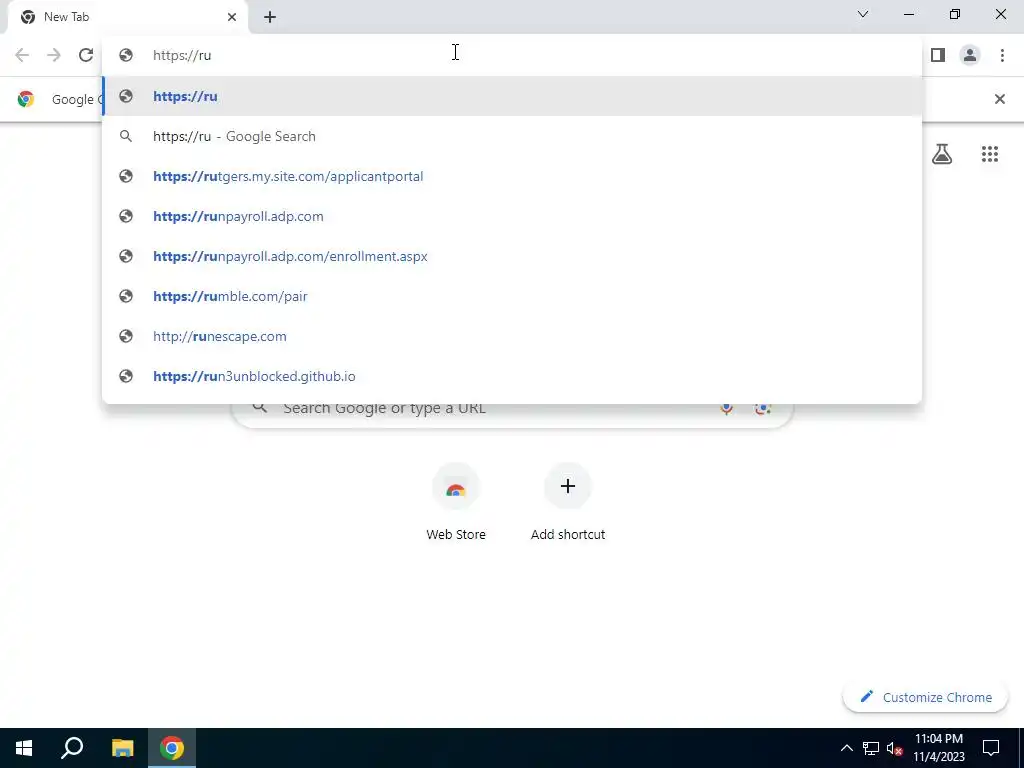Screen dimensions: 1024x768
Task: Open Customize Chrome
Action: point(925,697)
